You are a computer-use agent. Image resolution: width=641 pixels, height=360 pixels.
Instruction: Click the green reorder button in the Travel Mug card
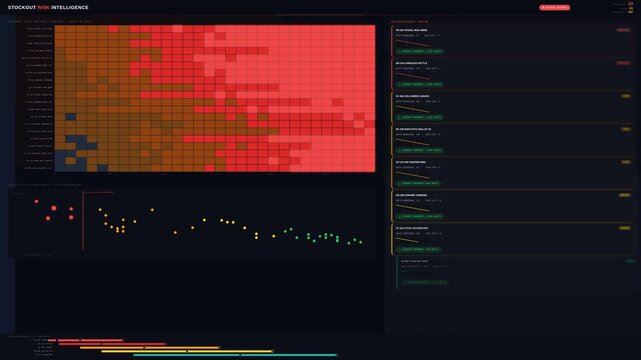coord(420,51)
